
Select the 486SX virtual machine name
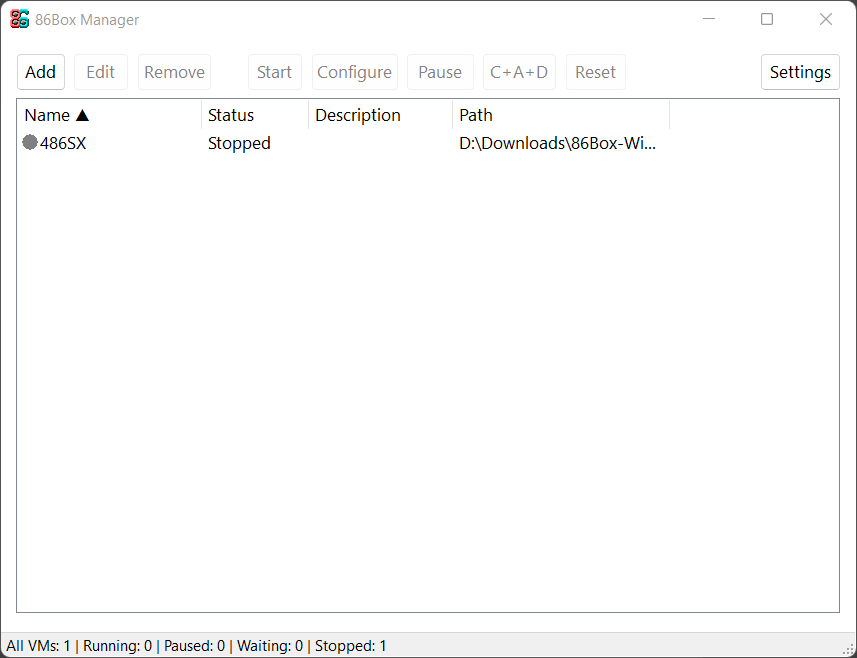(63, 143)
